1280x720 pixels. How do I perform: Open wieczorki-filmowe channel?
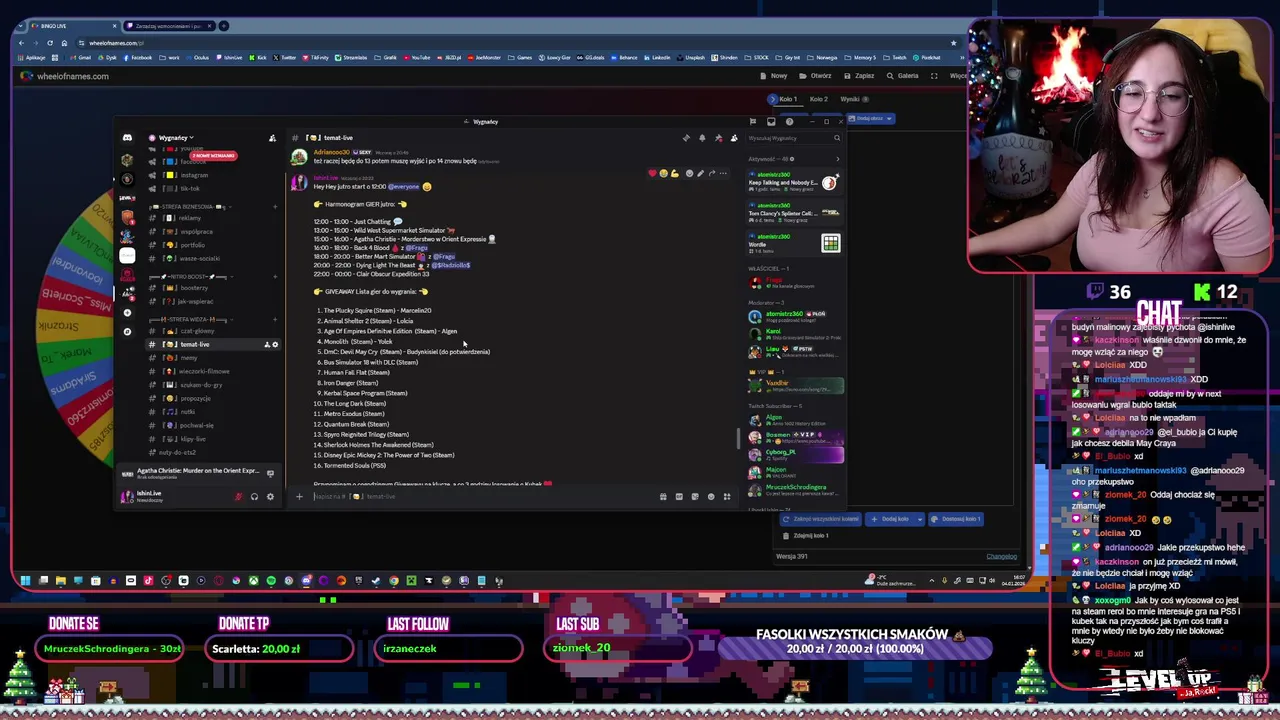(204, 372)
